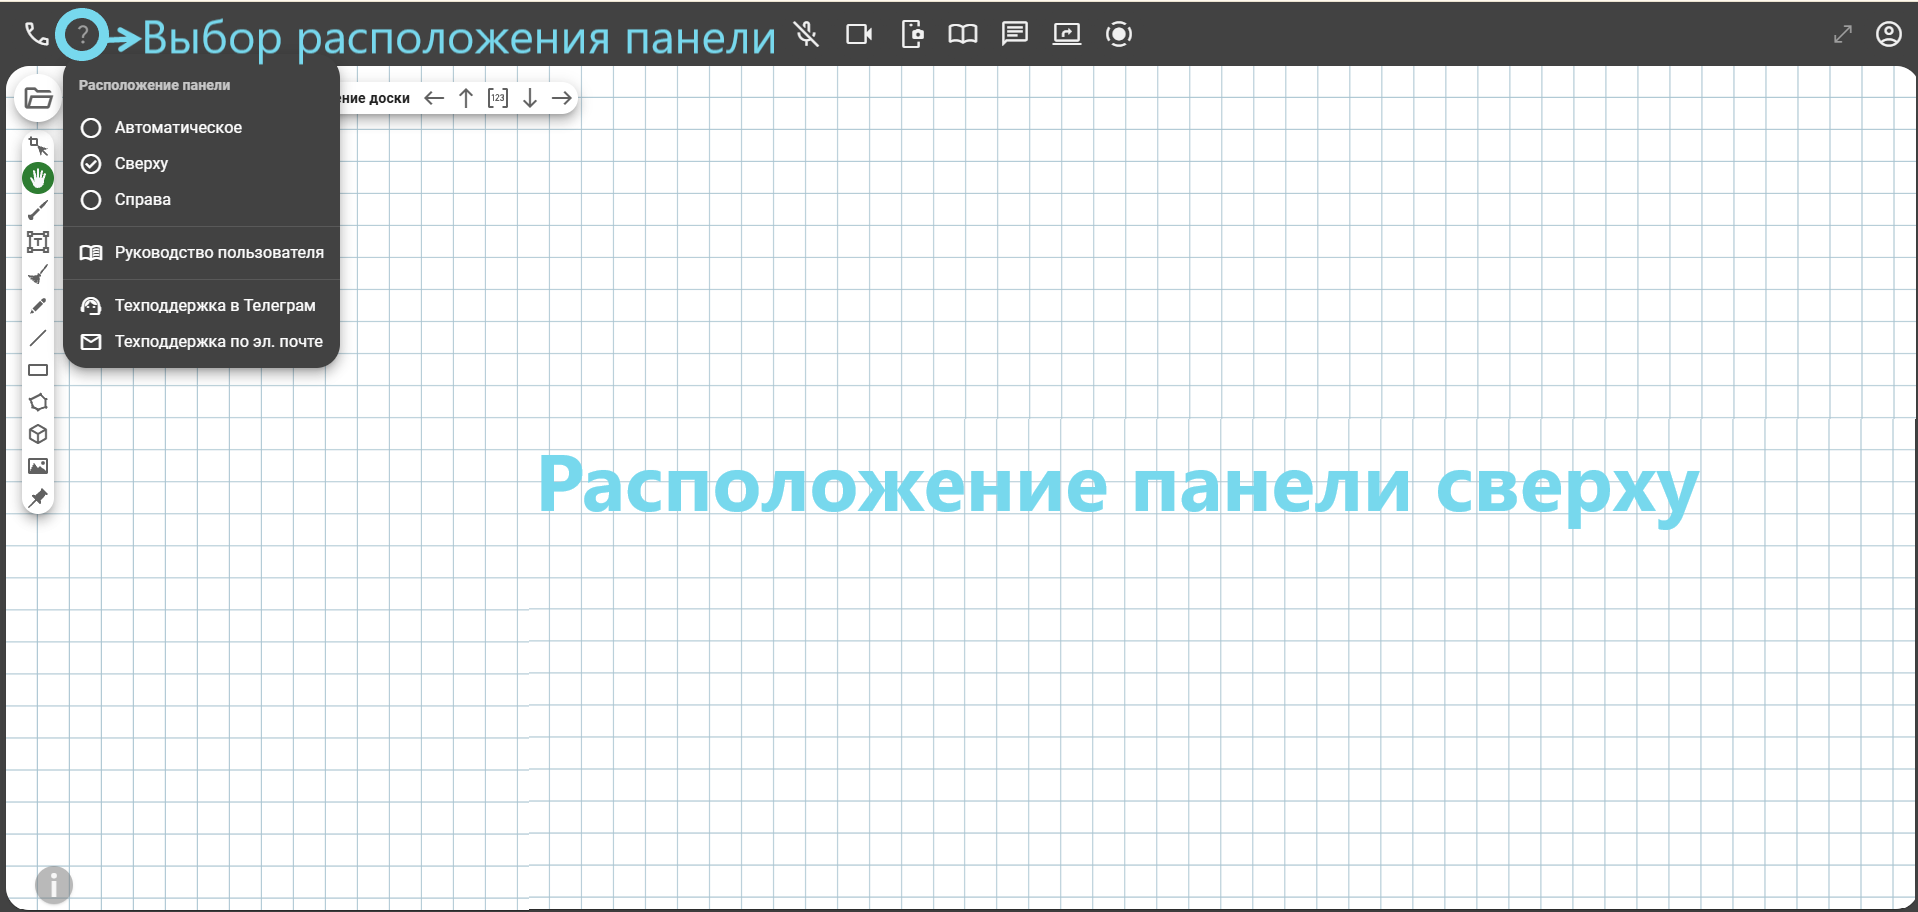Screen dimensions: 1918x912
Task: Start screen sharing from top bar
Action: 1066,34
